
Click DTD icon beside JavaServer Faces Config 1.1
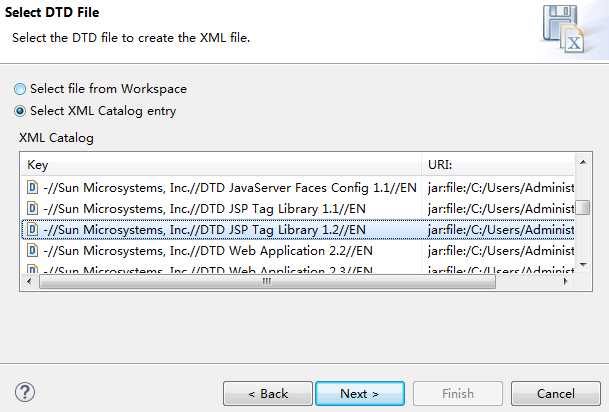pos(32,186)
